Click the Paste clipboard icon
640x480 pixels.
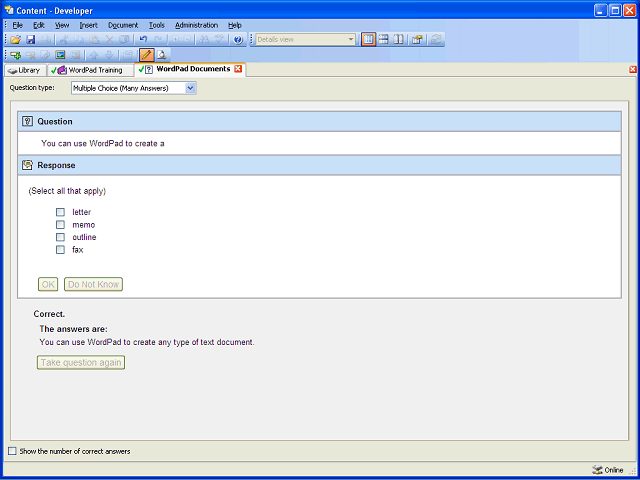coord(94,40)
